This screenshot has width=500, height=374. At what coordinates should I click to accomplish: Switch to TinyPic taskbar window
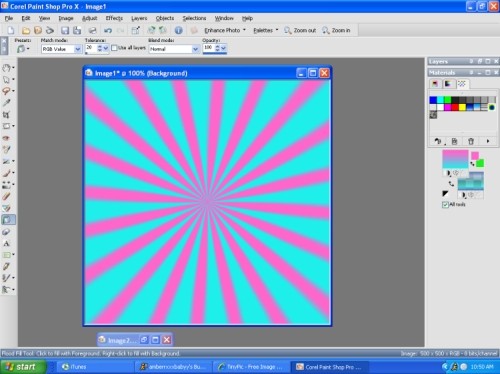[250, 367]
